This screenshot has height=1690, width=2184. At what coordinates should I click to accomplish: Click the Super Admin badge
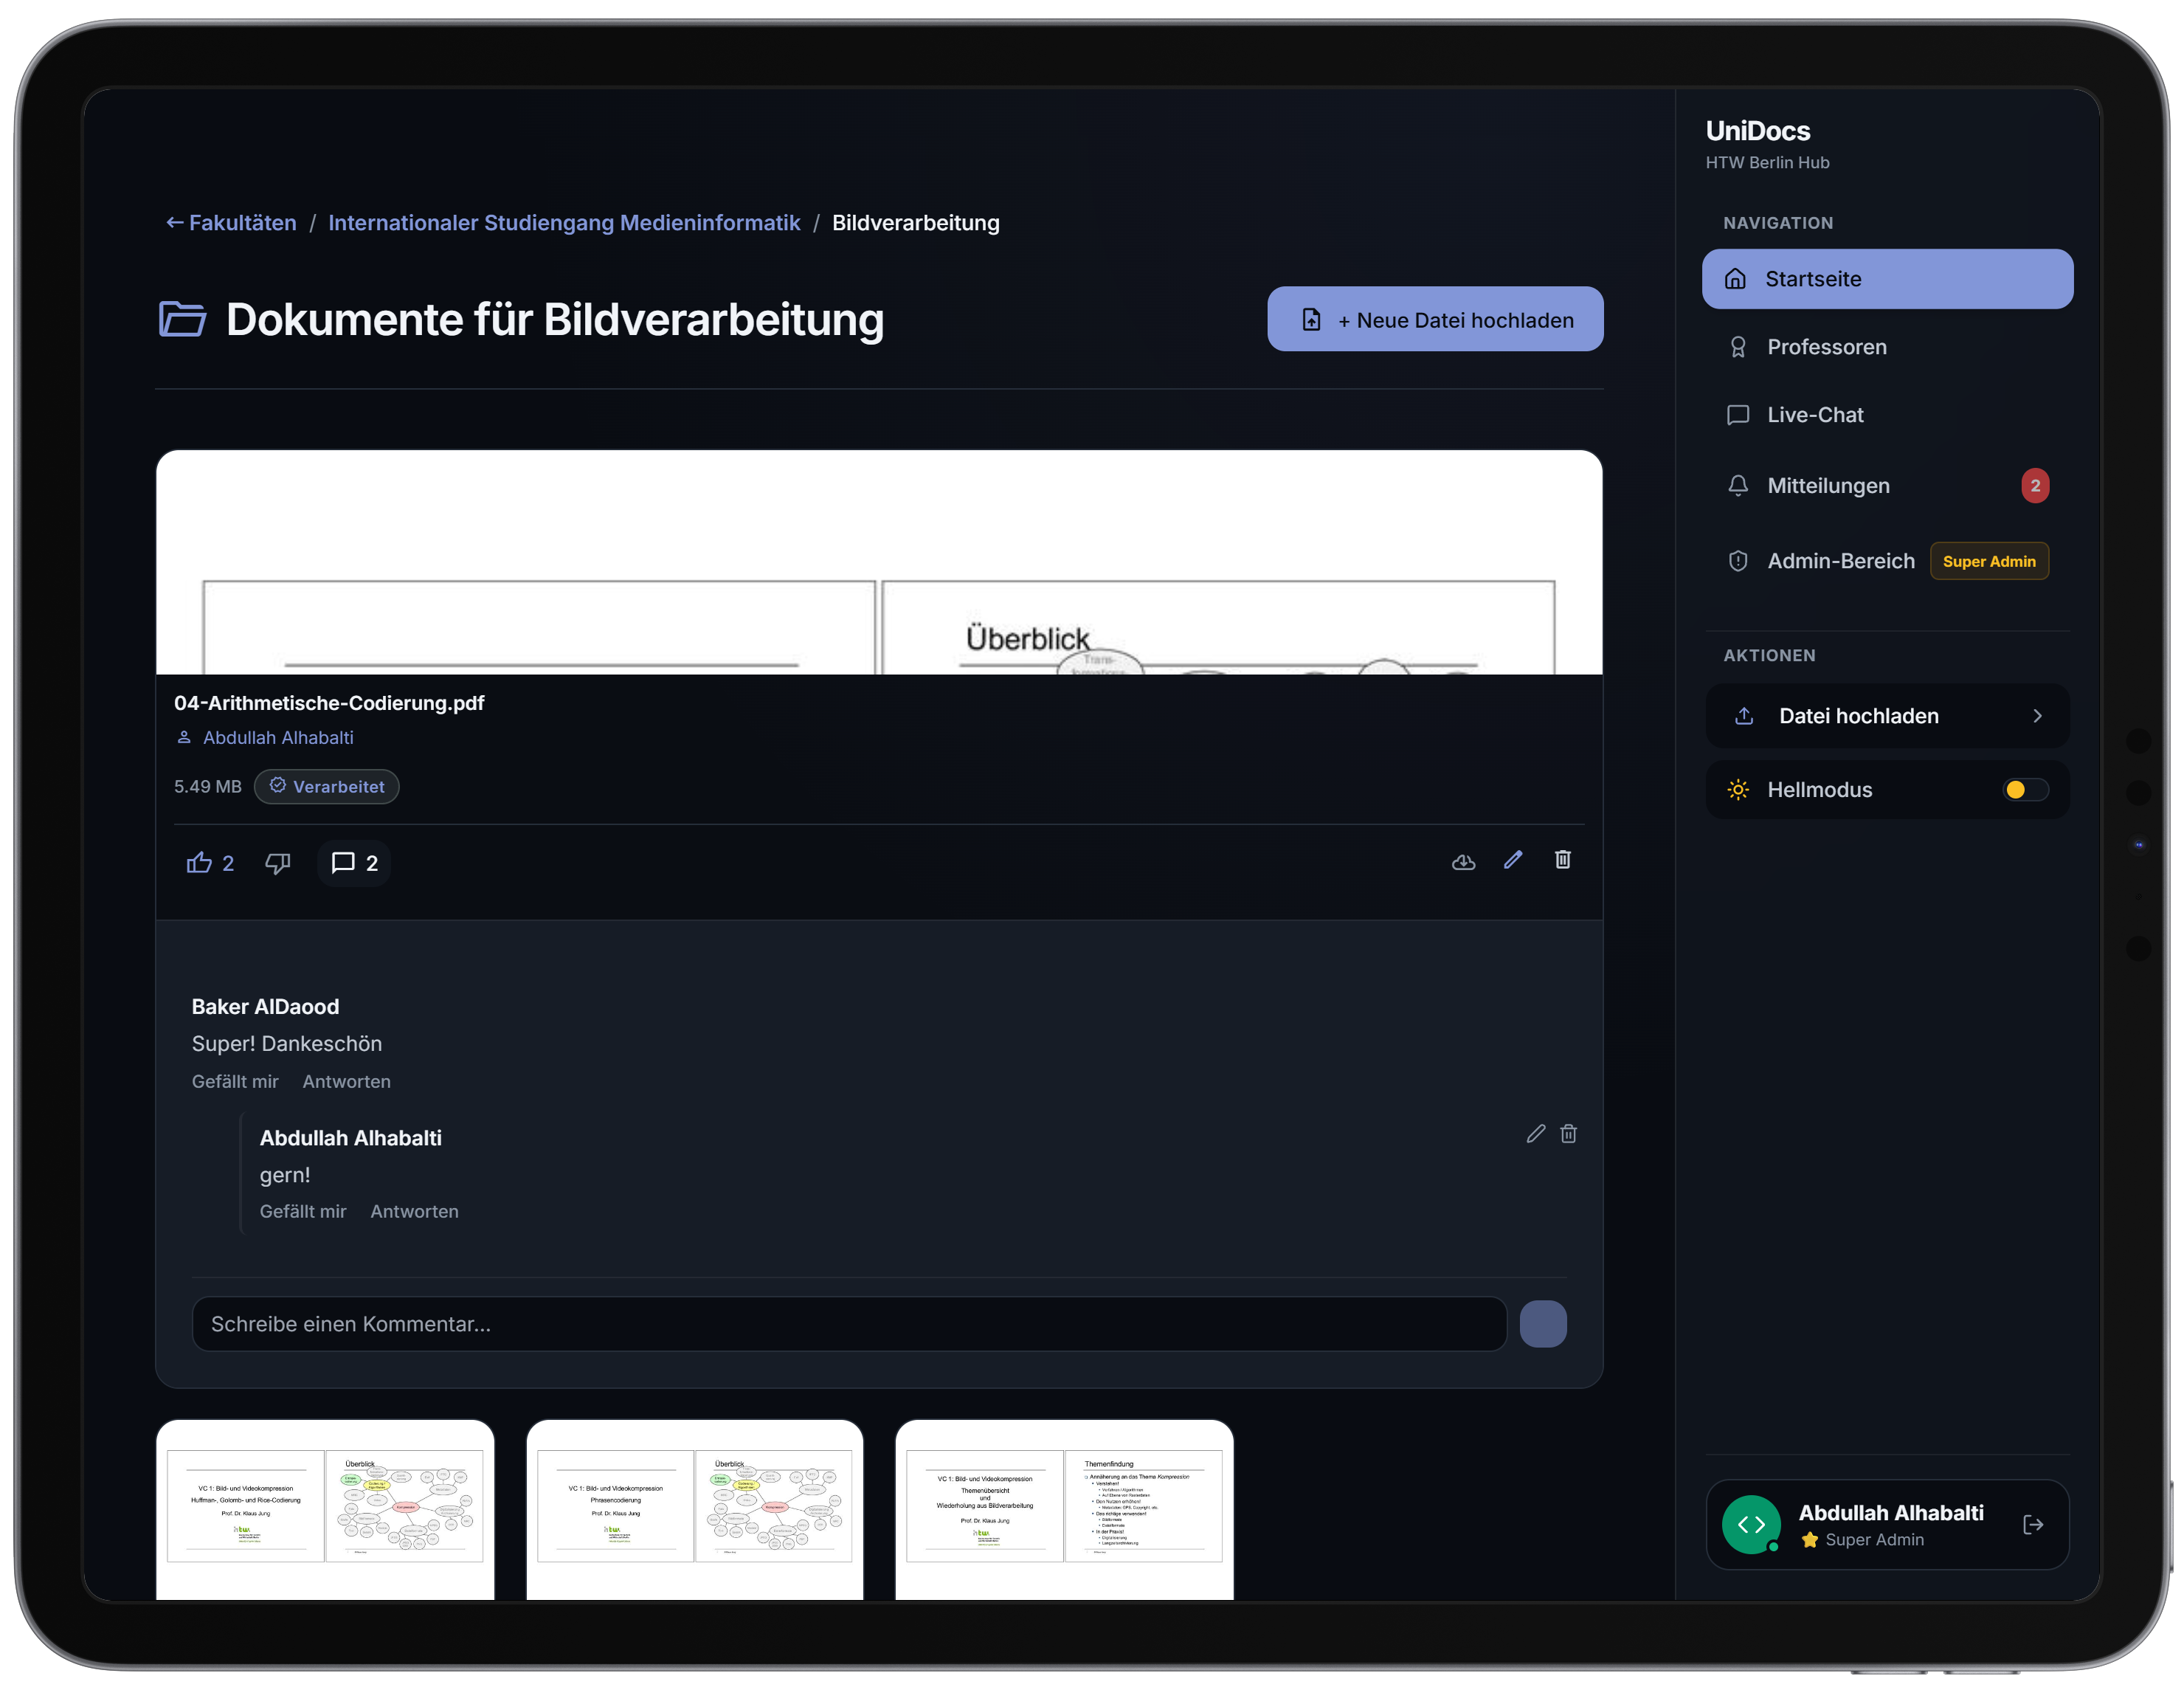coord(1988,561)
